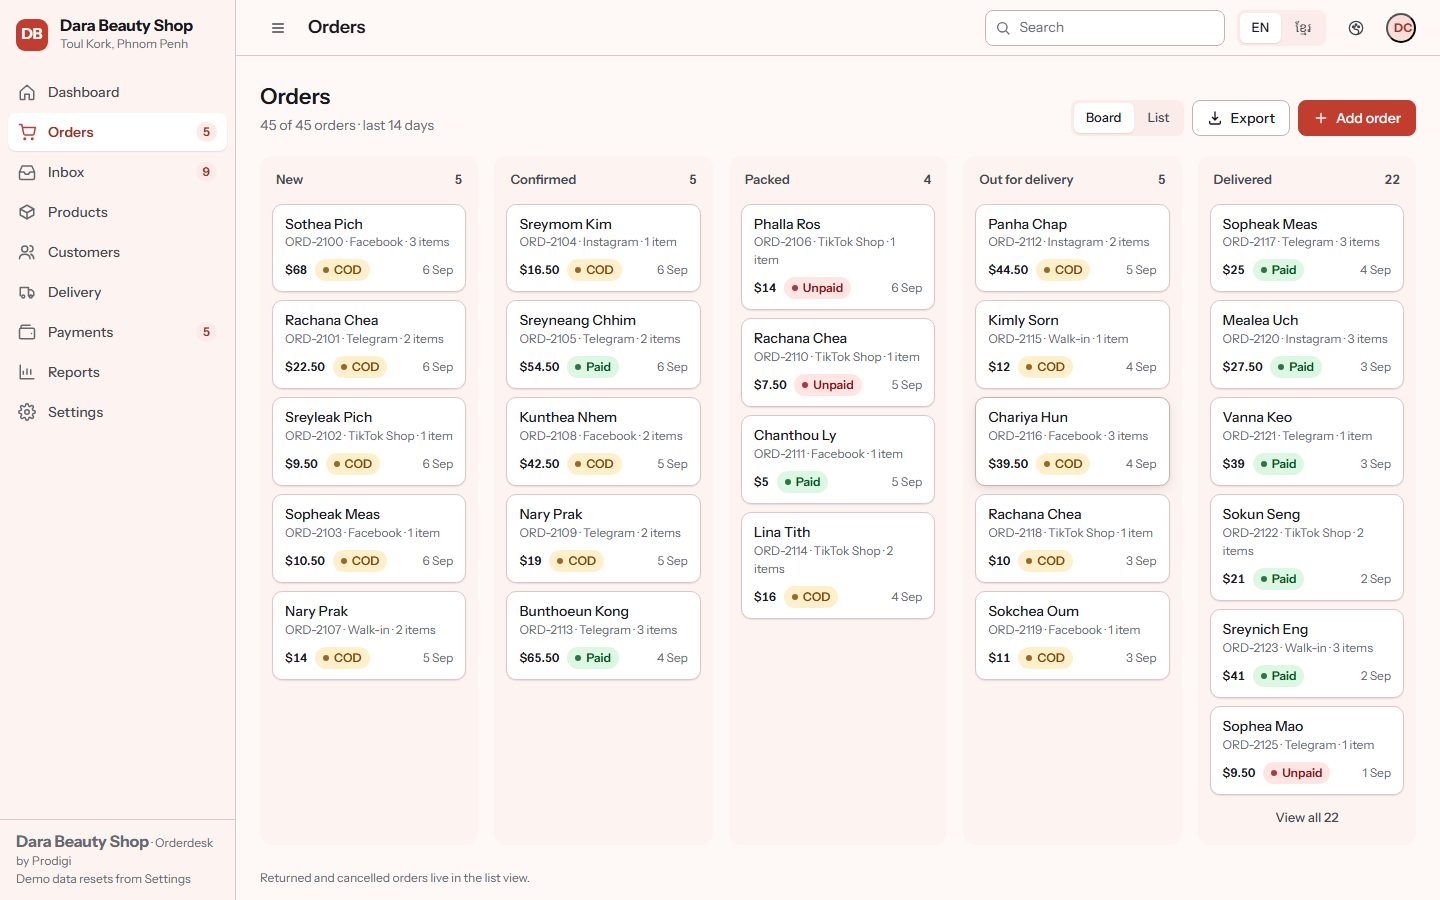
Task: Open the DC user avatar
Action: [1402, 28]
